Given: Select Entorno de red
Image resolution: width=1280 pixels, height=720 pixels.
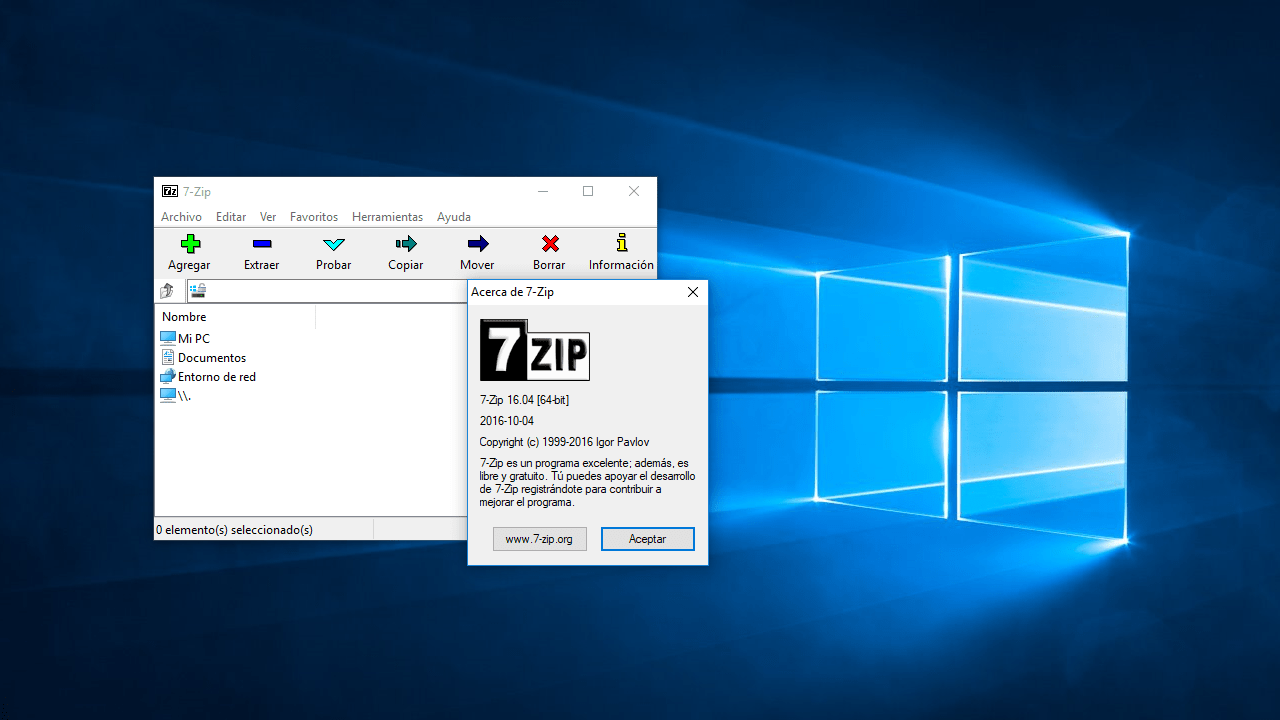Looking at the screenshot, I should pos(216,376).
